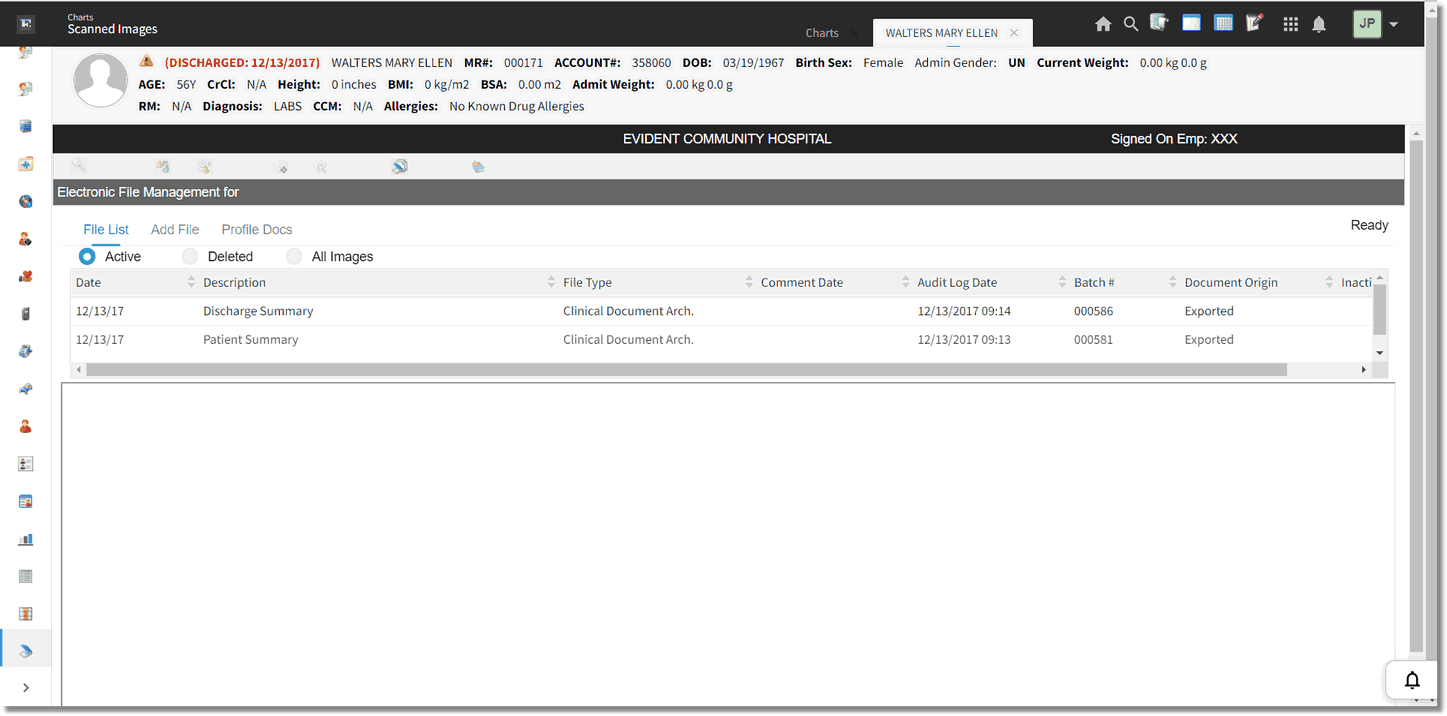1447x716 pixels.
Task: Click the orange table grid sidebar icon
Action: point(26,614)
